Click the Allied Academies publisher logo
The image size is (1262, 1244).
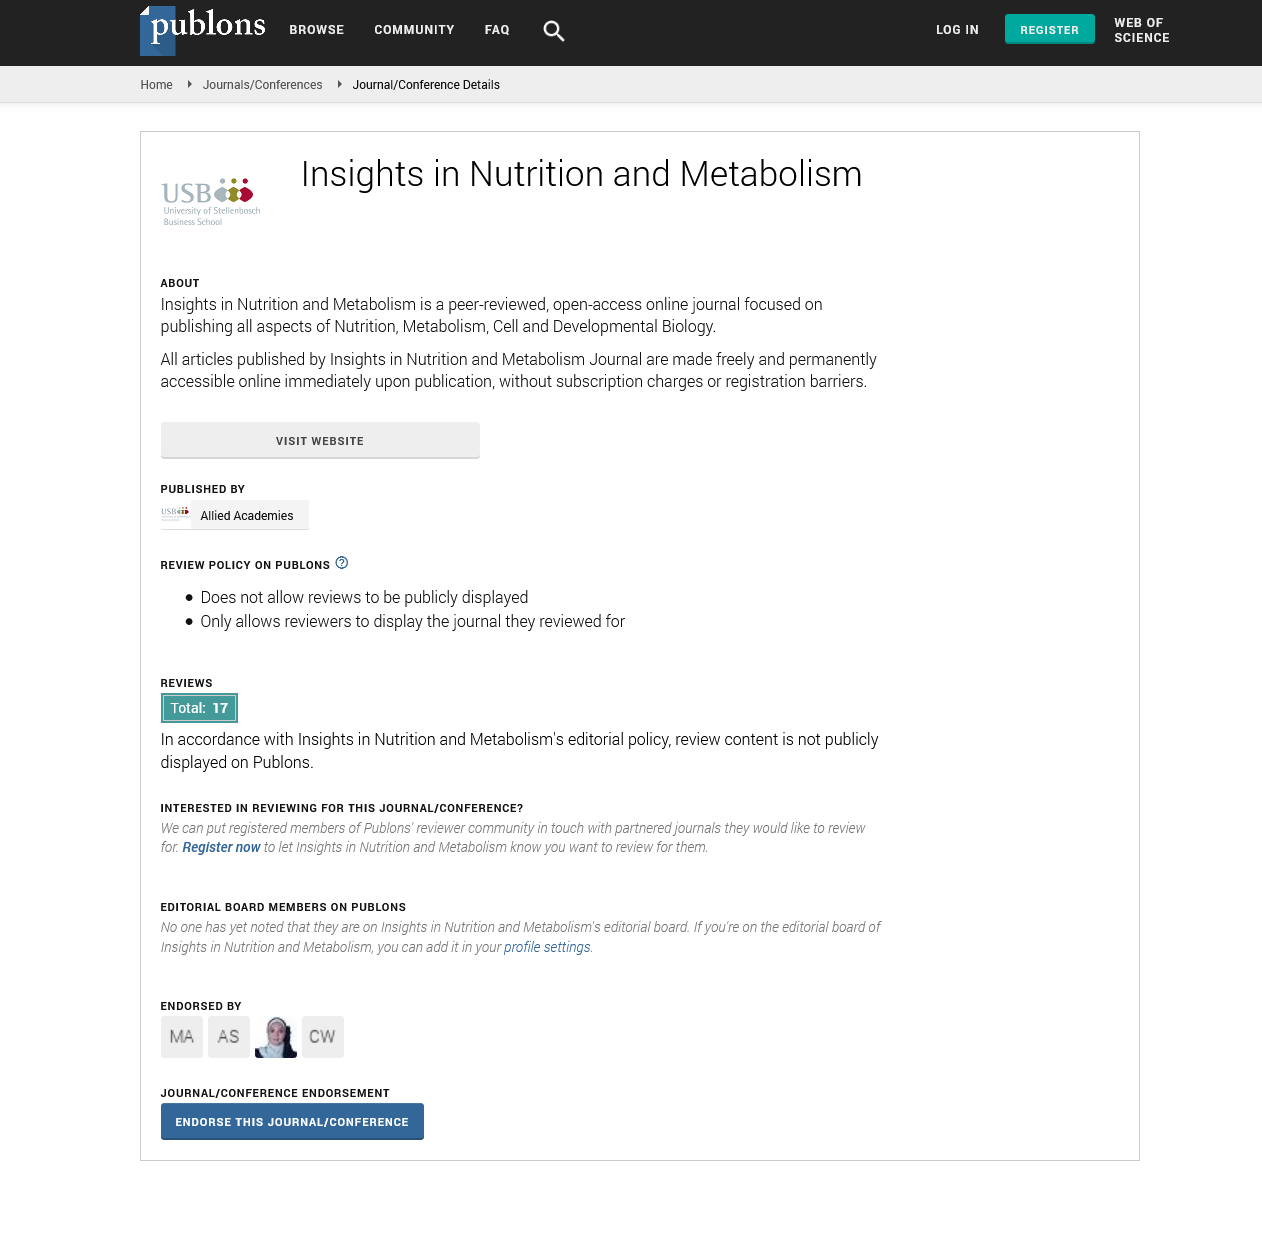(x=176, y=515)
